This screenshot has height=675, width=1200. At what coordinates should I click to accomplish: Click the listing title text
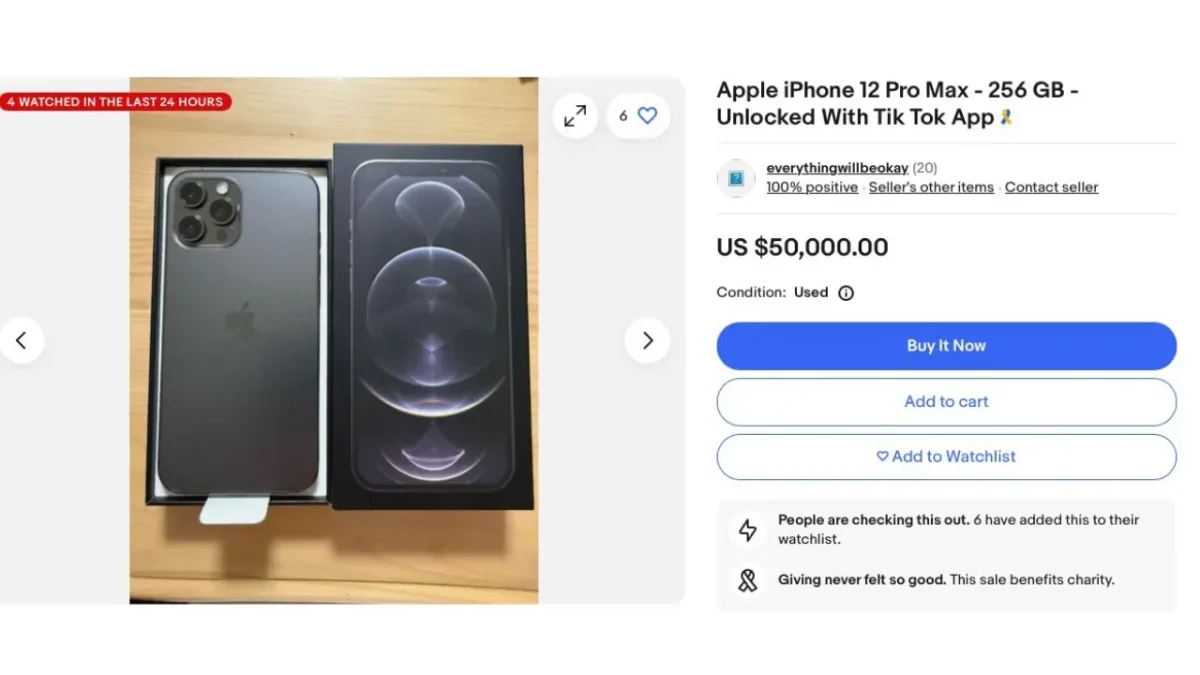tap(897, 103)
